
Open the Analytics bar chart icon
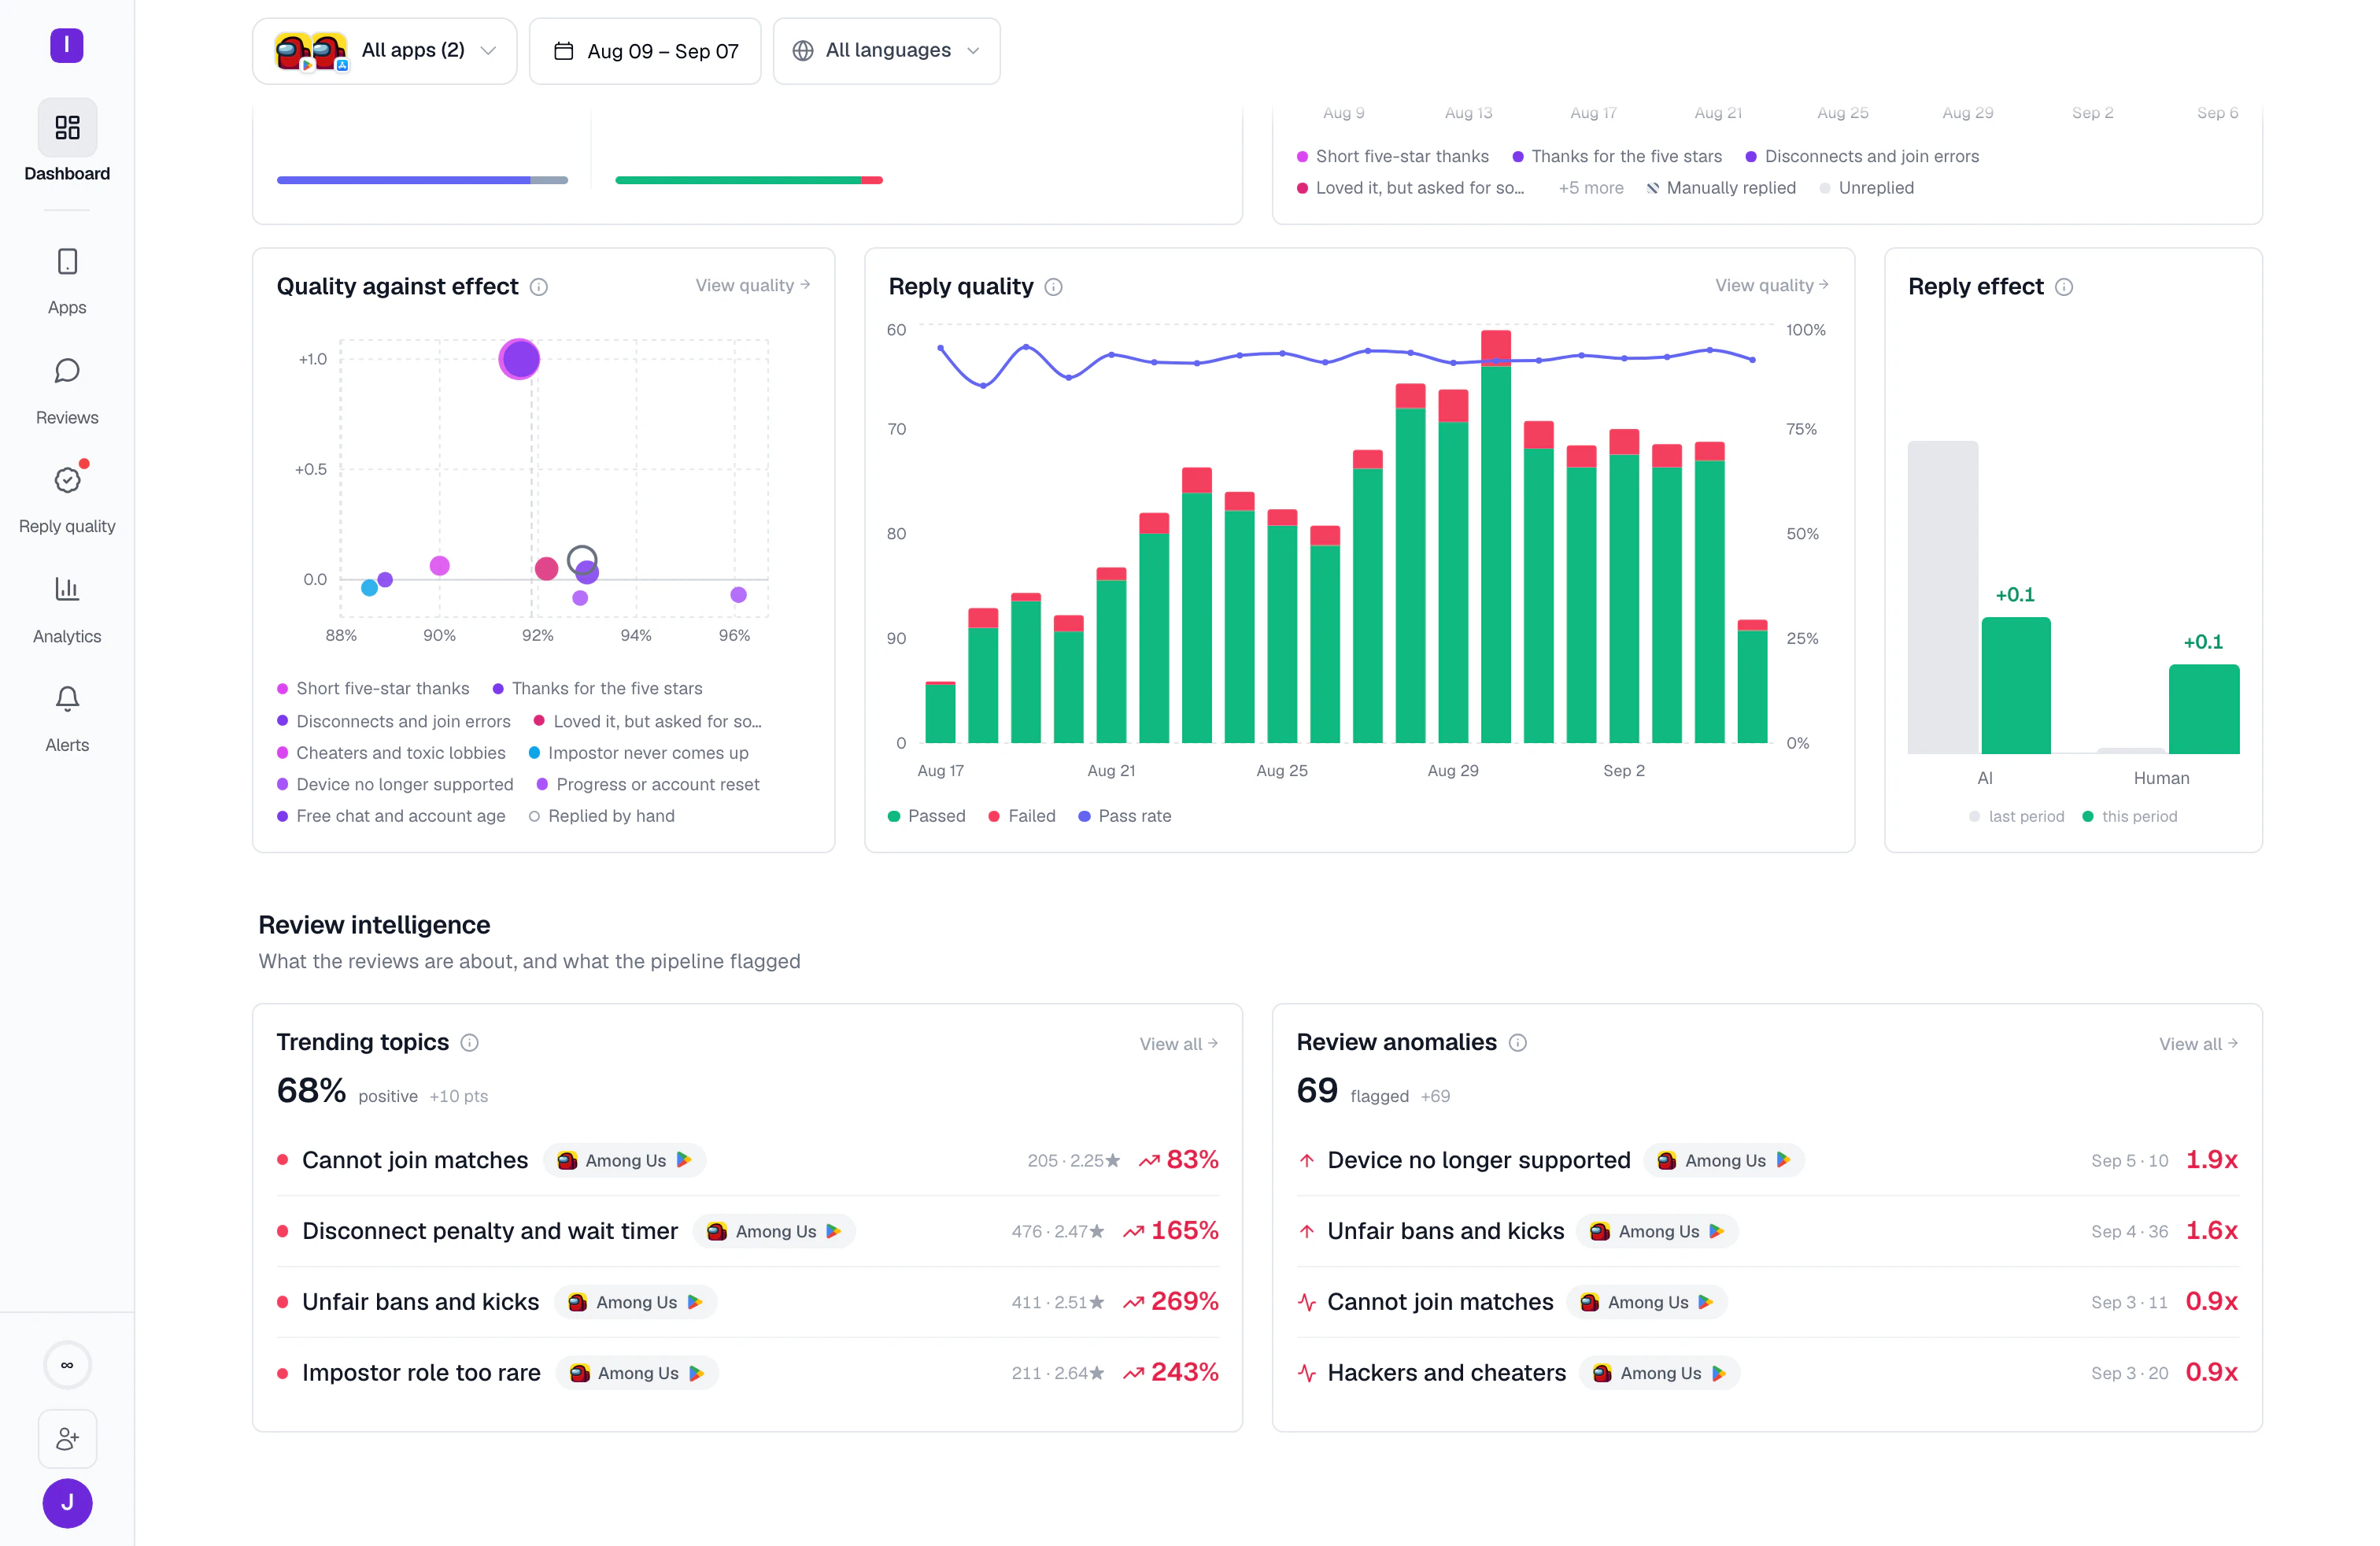(67, 589)
